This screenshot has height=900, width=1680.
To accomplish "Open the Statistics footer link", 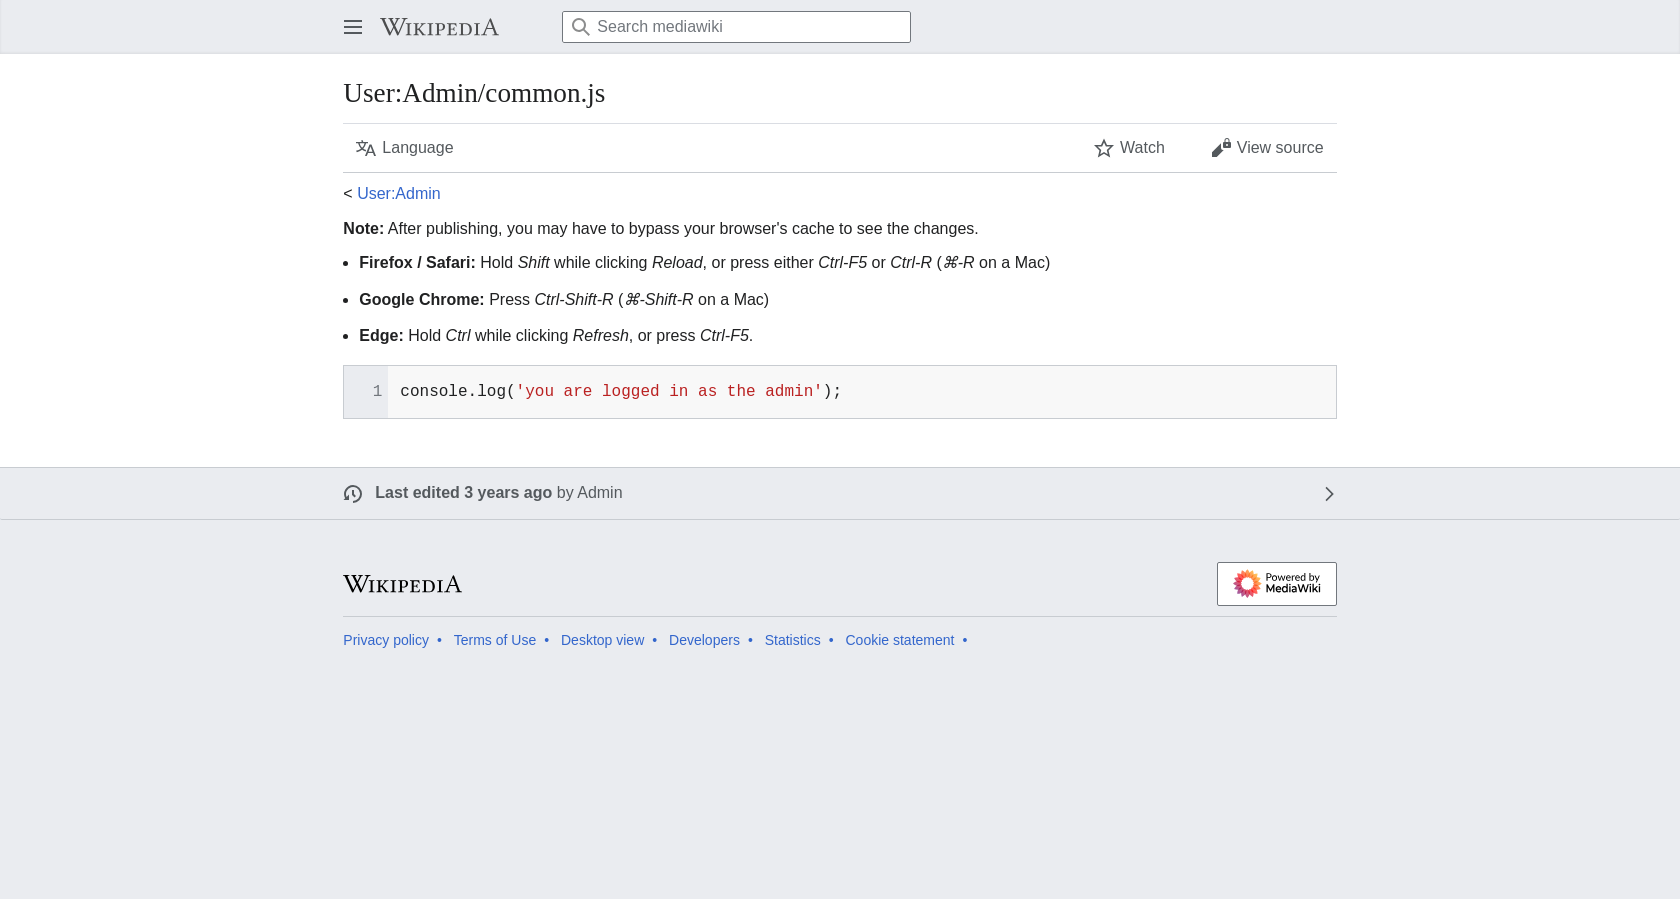I will 793,640.
